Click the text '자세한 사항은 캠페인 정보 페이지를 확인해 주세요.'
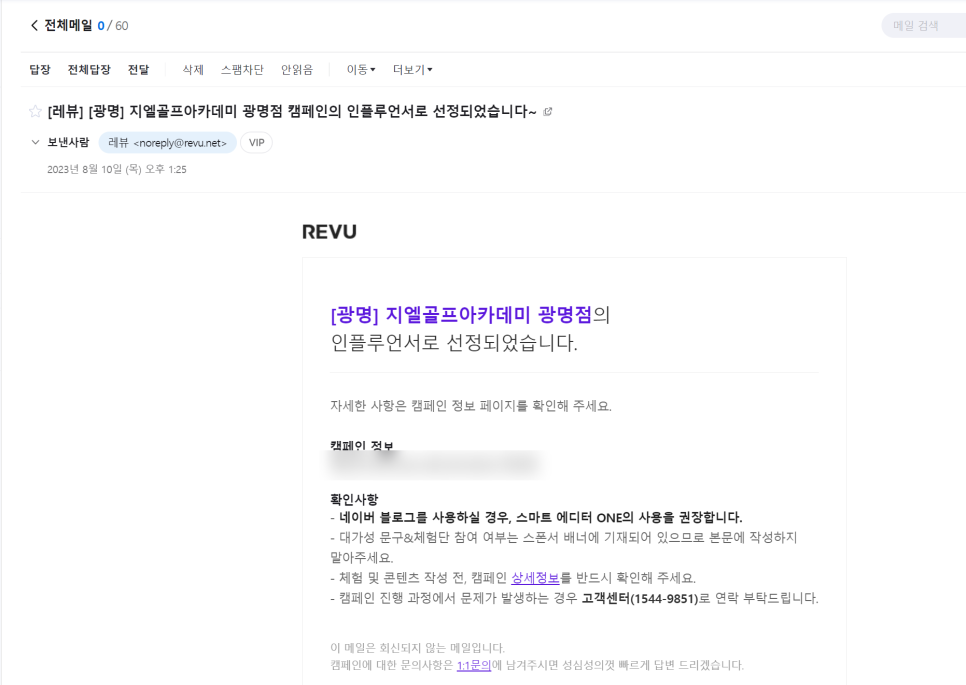The image size is (966, 685). [x=471, y=406]
